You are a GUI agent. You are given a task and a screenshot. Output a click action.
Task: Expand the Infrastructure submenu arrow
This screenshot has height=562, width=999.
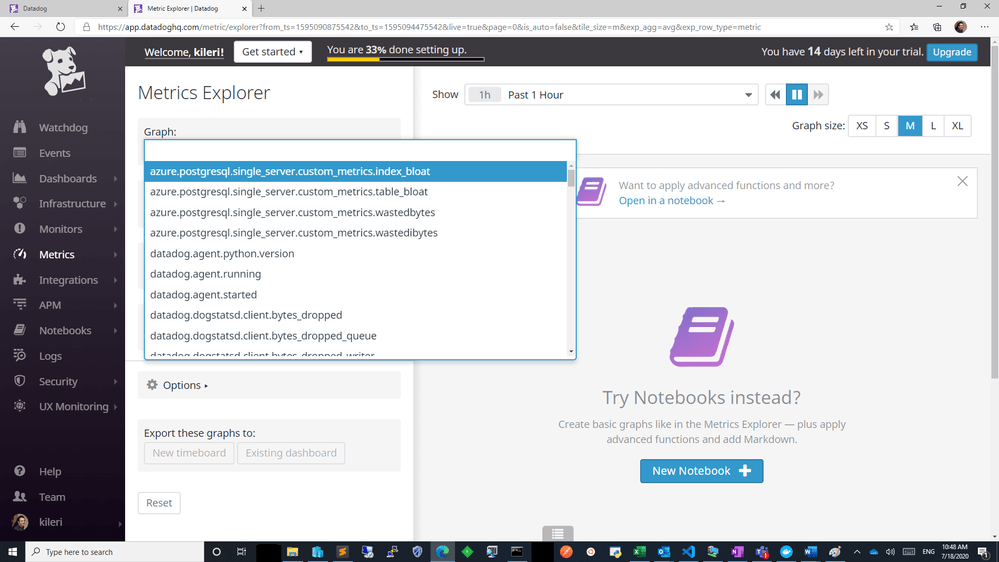pyautogui.click(x=115, y=204)
